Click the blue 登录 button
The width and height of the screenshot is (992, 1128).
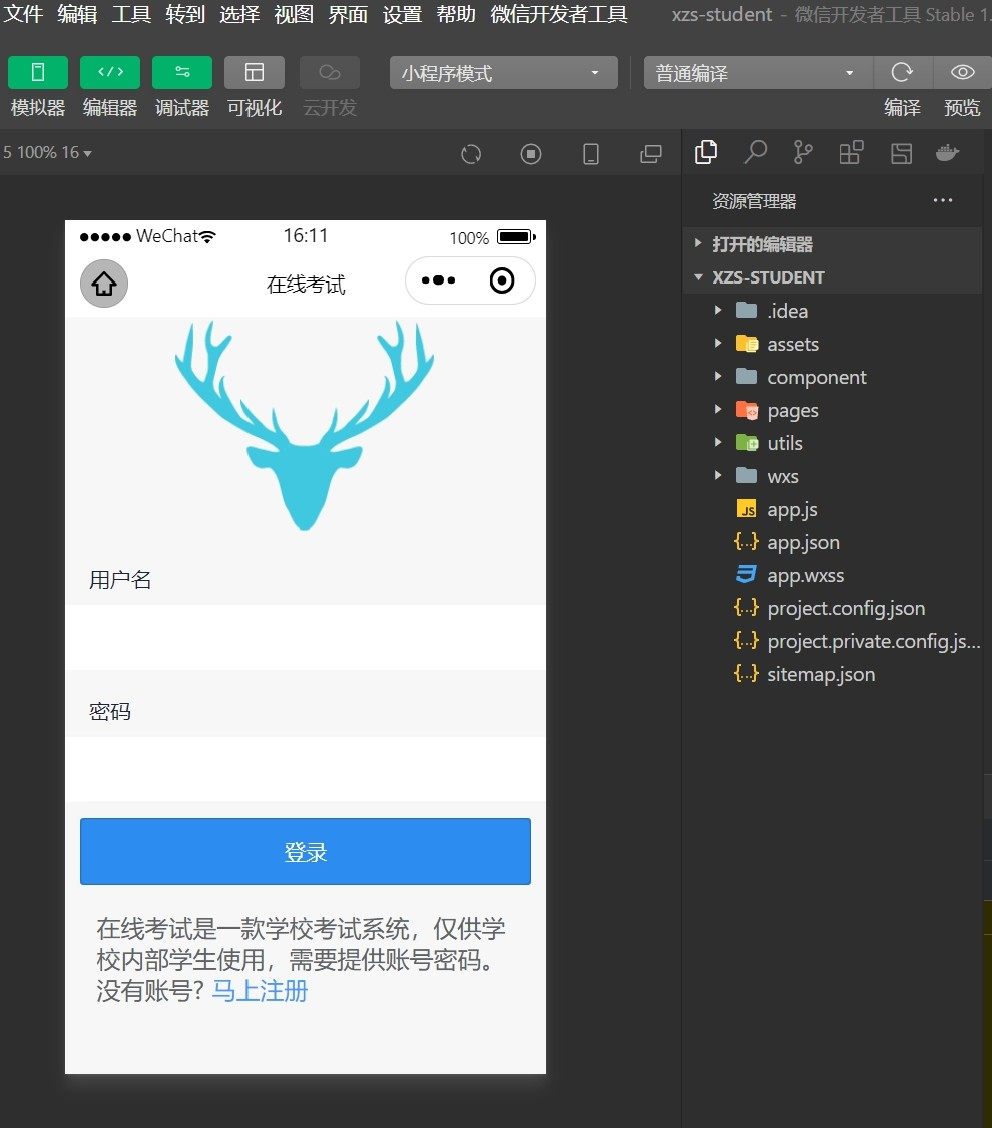[x=305, y=852]
